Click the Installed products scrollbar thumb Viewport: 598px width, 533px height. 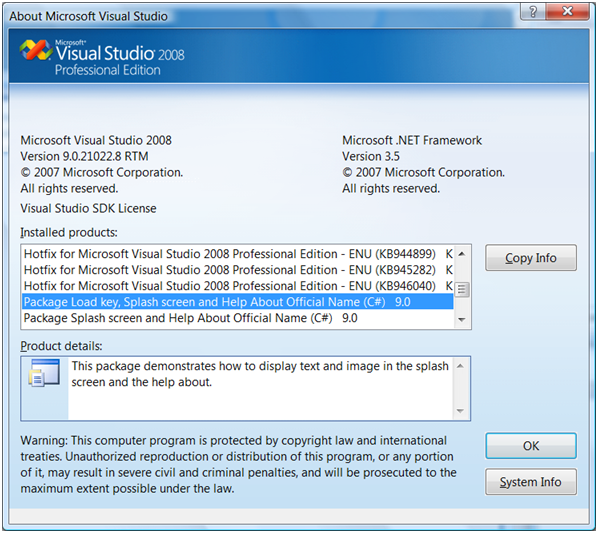point(462,290)
